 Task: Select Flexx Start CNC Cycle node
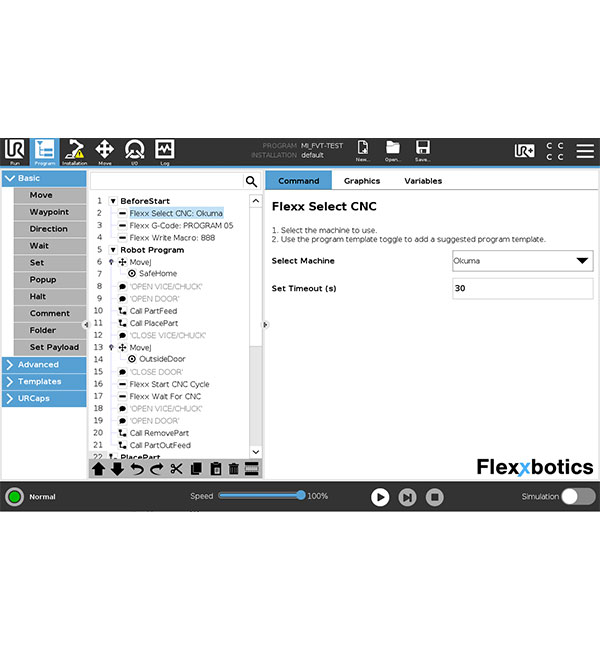[169, 384]
